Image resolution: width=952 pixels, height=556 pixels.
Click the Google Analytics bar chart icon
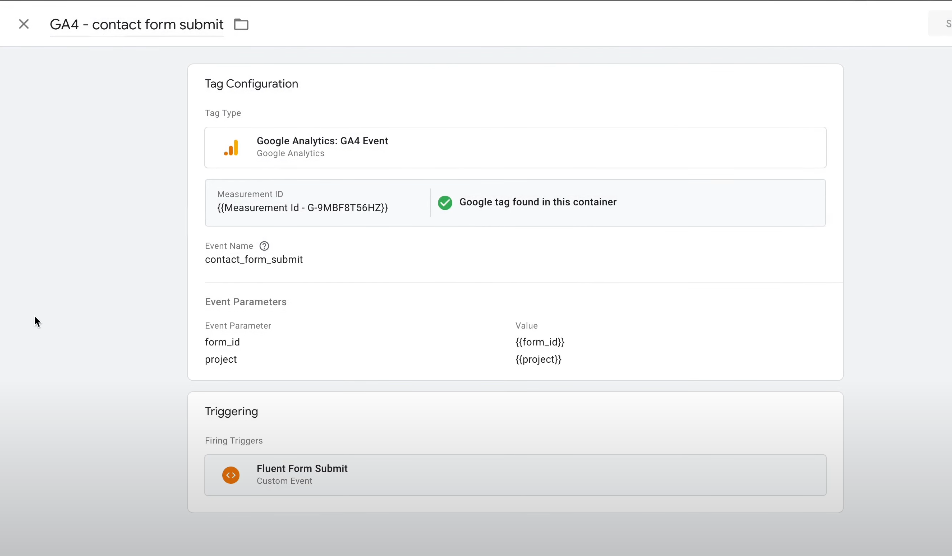click(x=231, y=147)
